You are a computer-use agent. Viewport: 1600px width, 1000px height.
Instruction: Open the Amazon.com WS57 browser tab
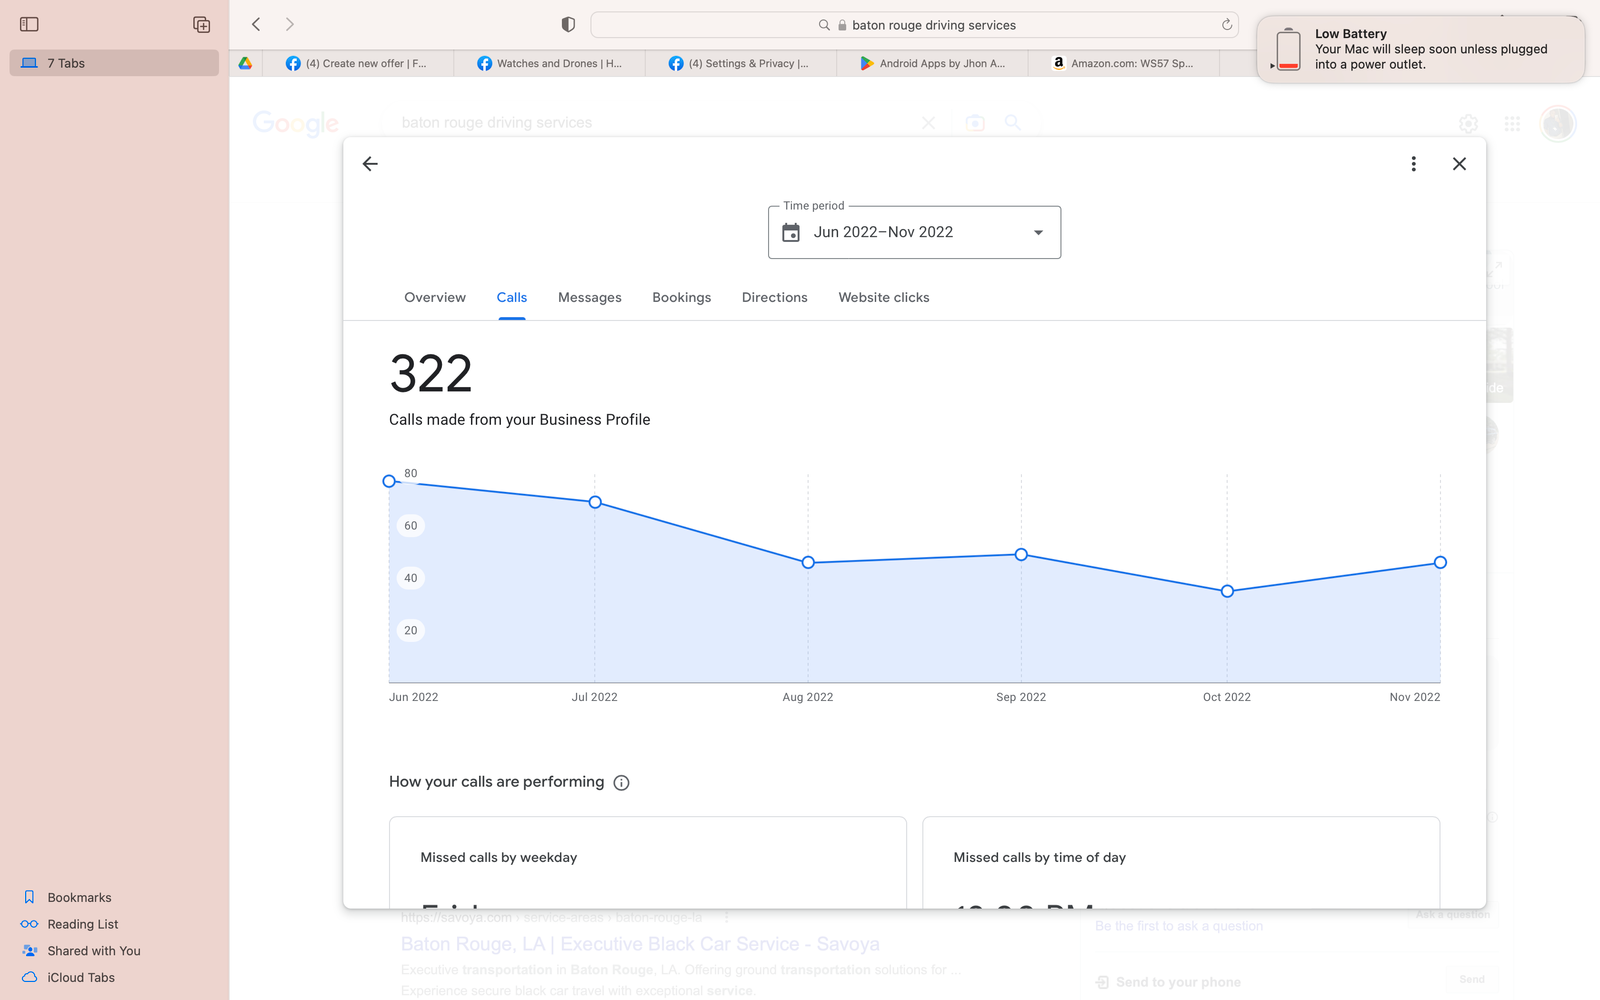pos(1123,63)
